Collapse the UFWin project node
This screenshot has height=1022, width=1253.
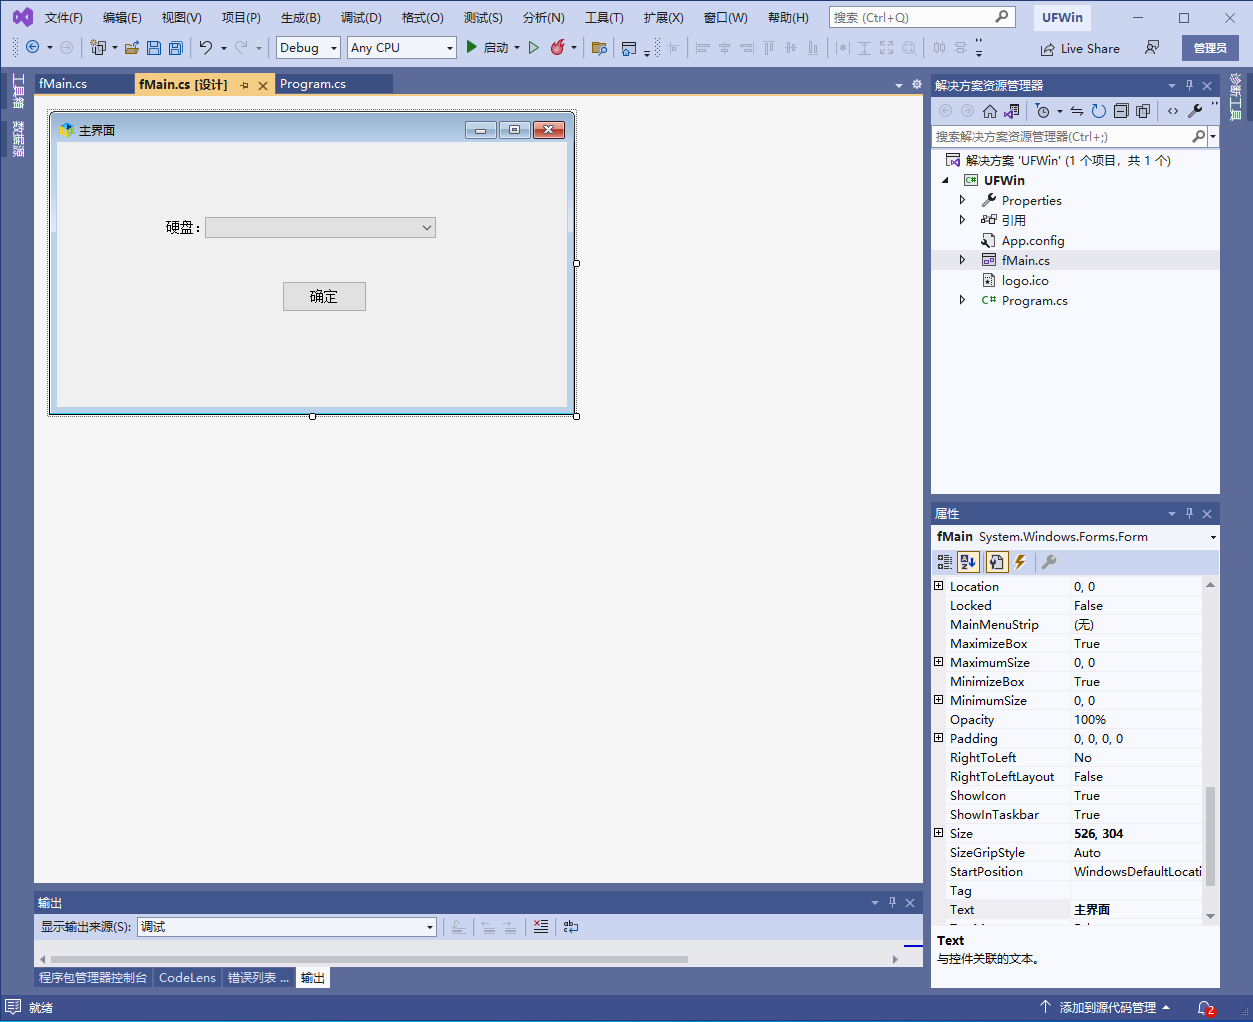tap(946, 180)
